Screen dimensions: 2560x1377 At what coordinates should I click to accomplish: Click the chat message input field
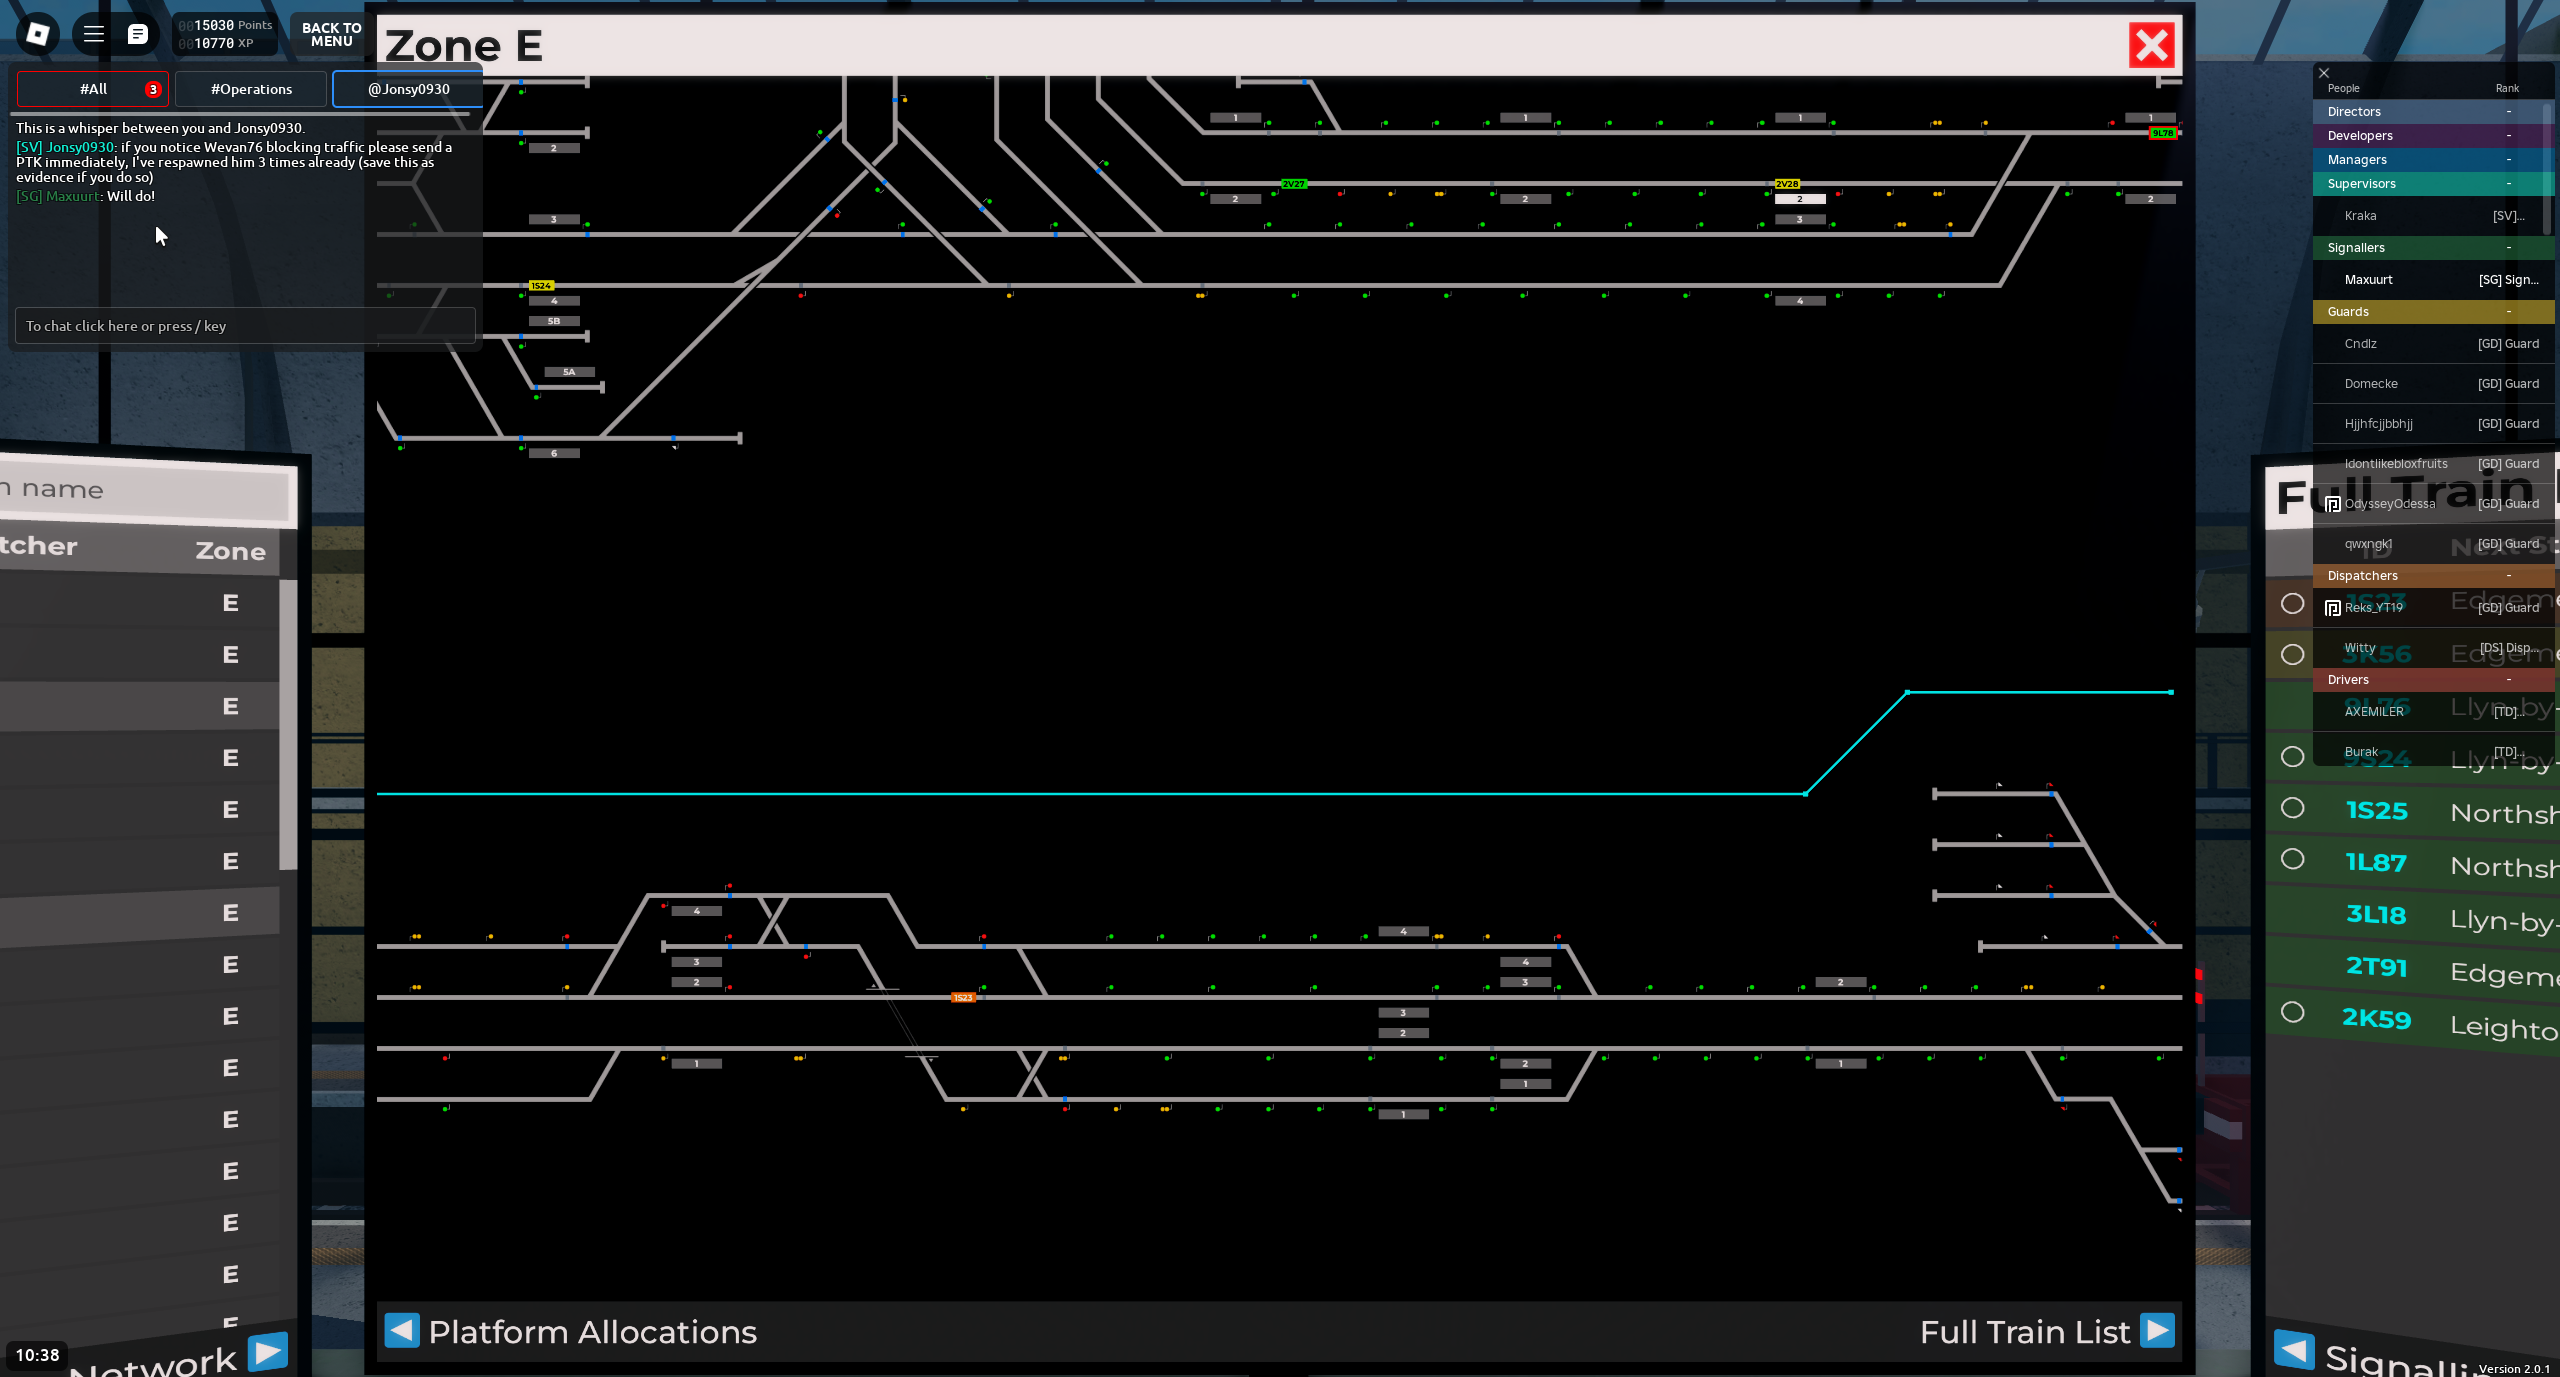coord(245,326)
